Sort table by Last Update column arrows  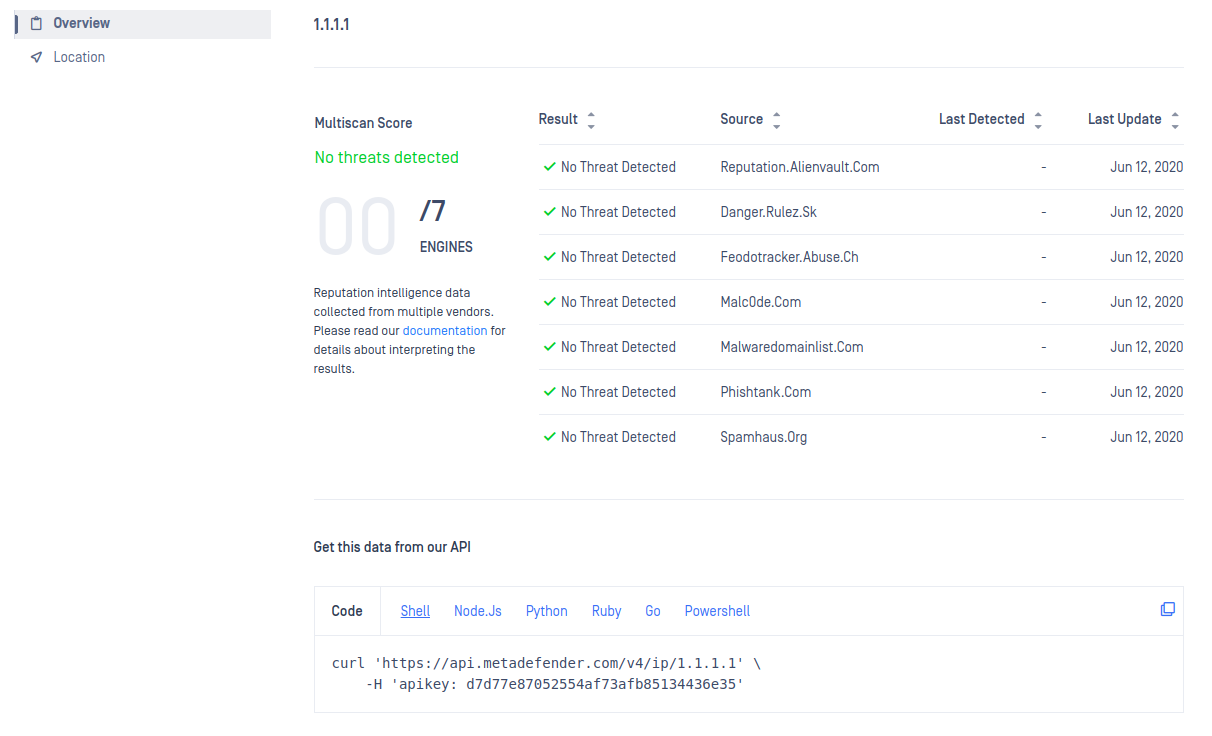coord(1175,120)
